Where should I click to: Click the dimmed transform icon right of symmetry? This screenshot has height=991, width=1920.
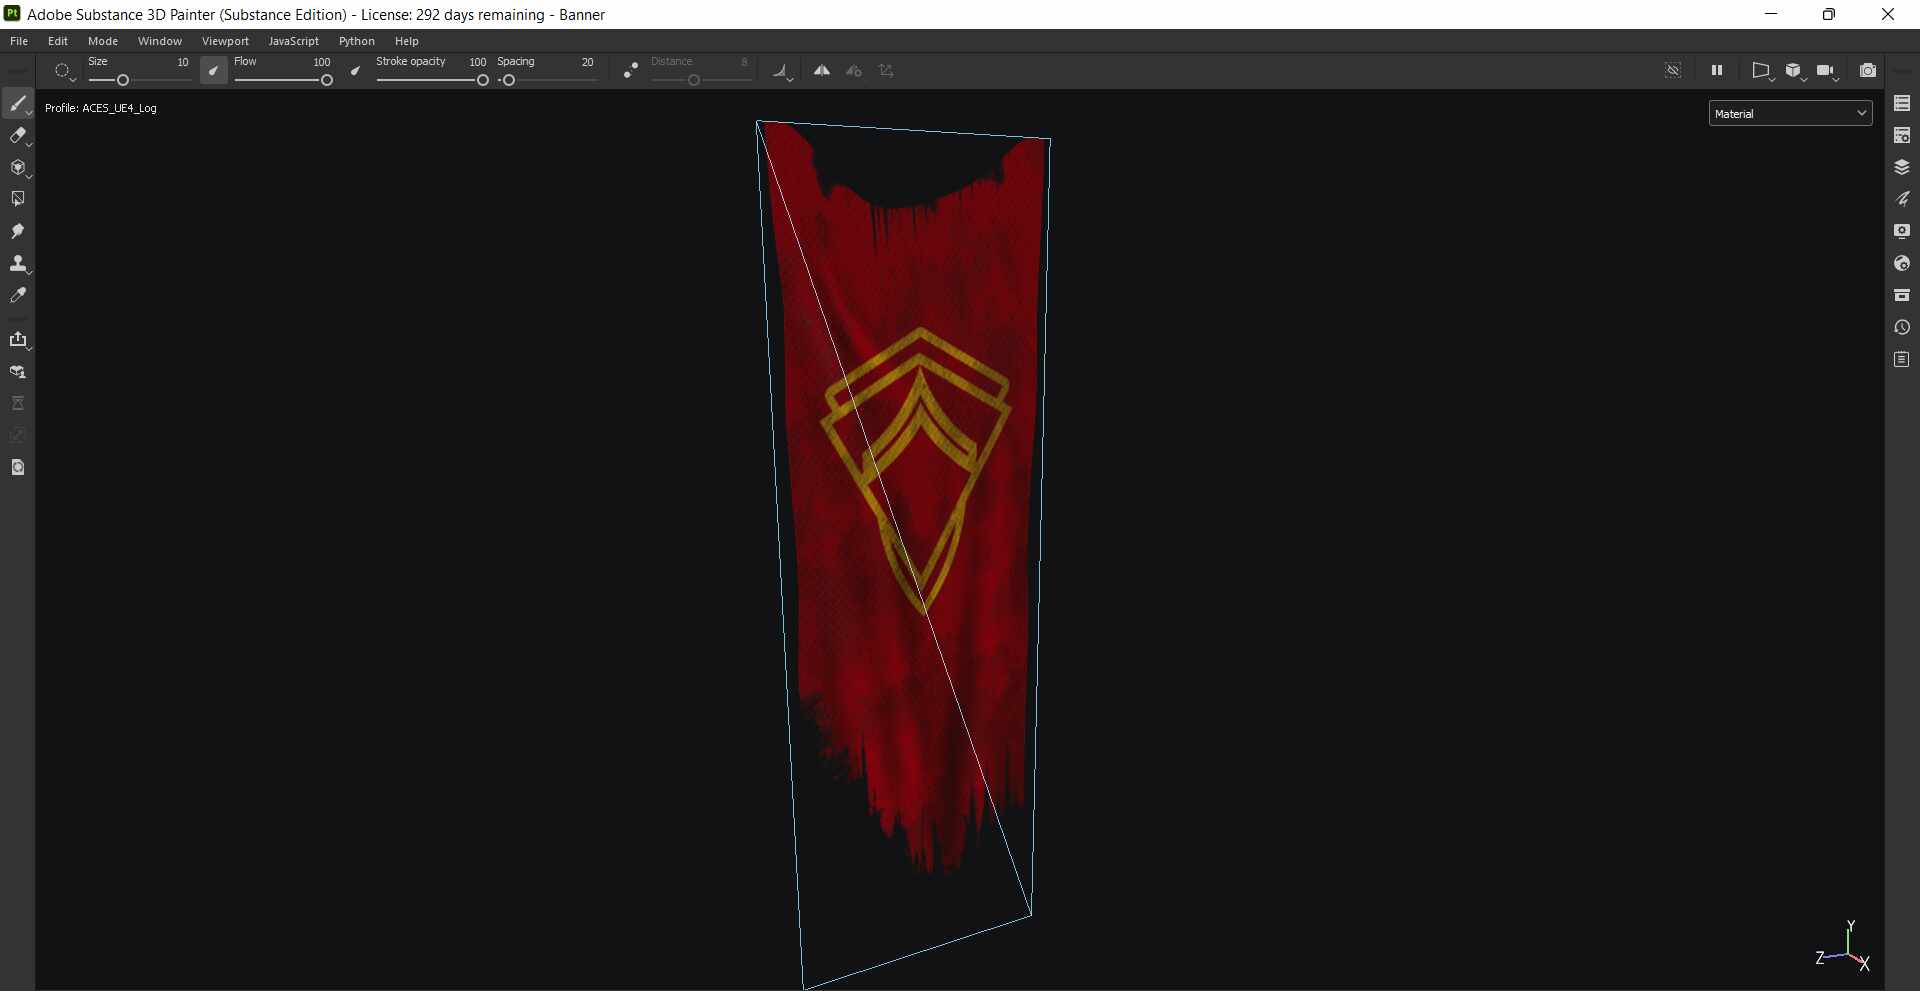[x=886, y=70]
